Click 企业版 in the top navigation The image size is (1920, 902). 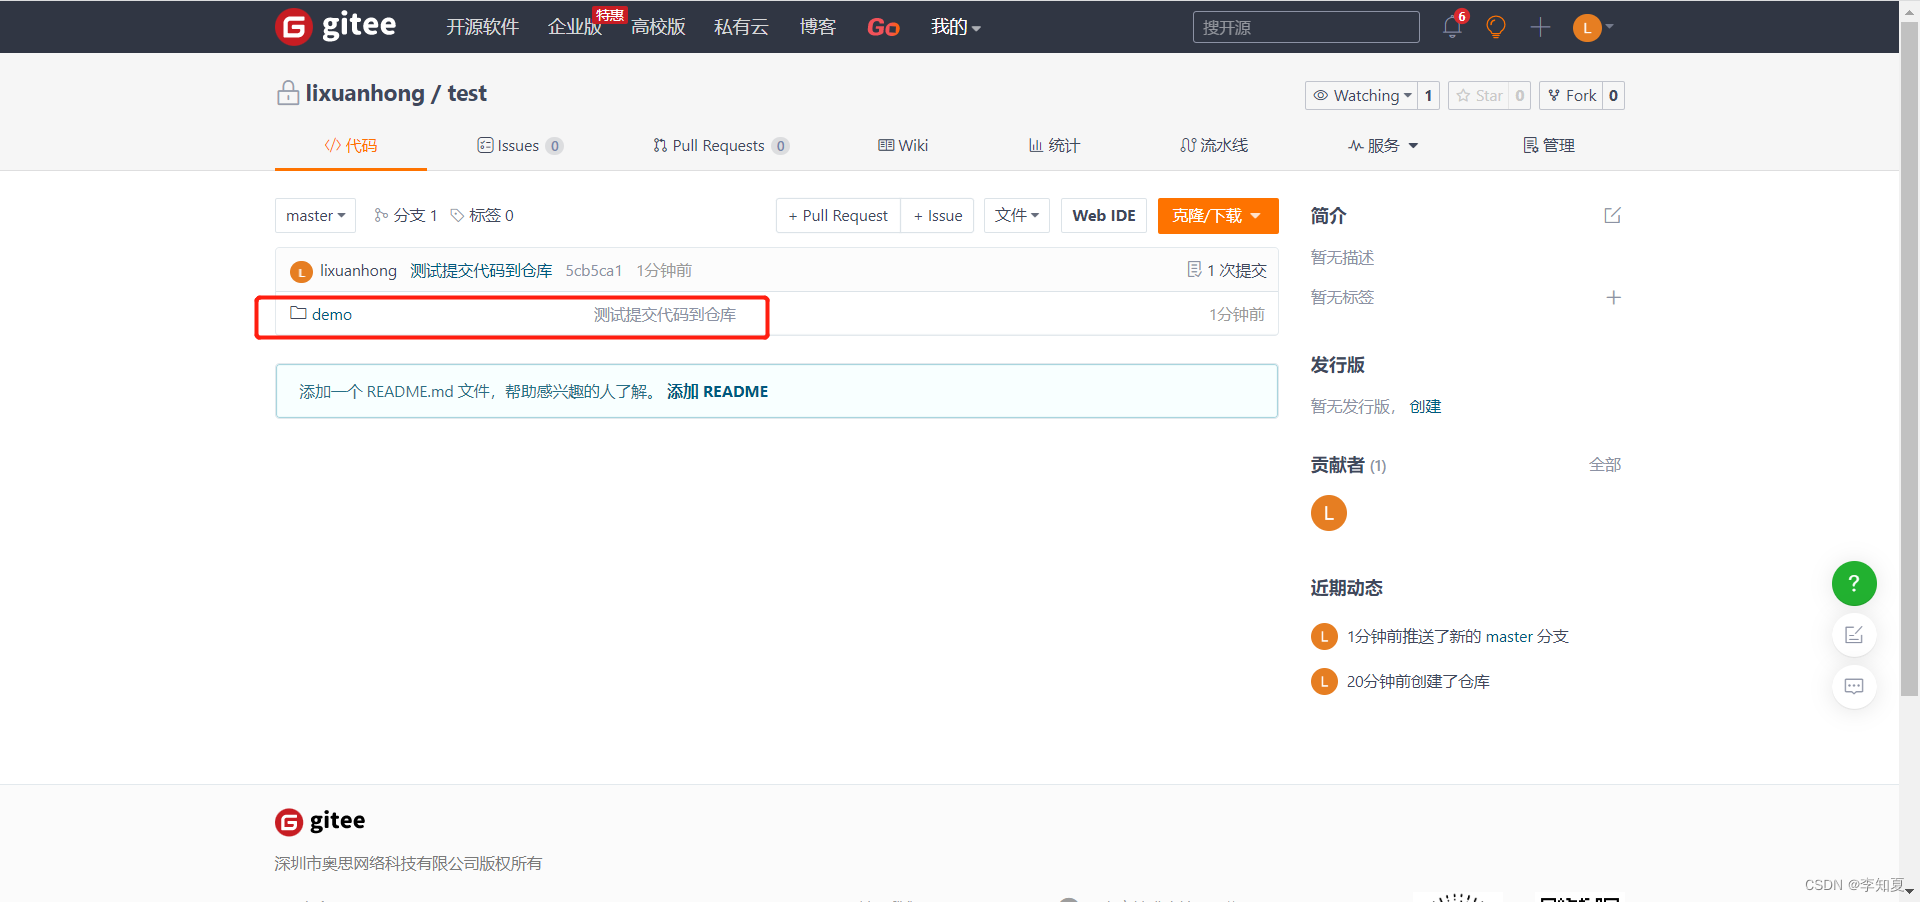coord(575,27)
